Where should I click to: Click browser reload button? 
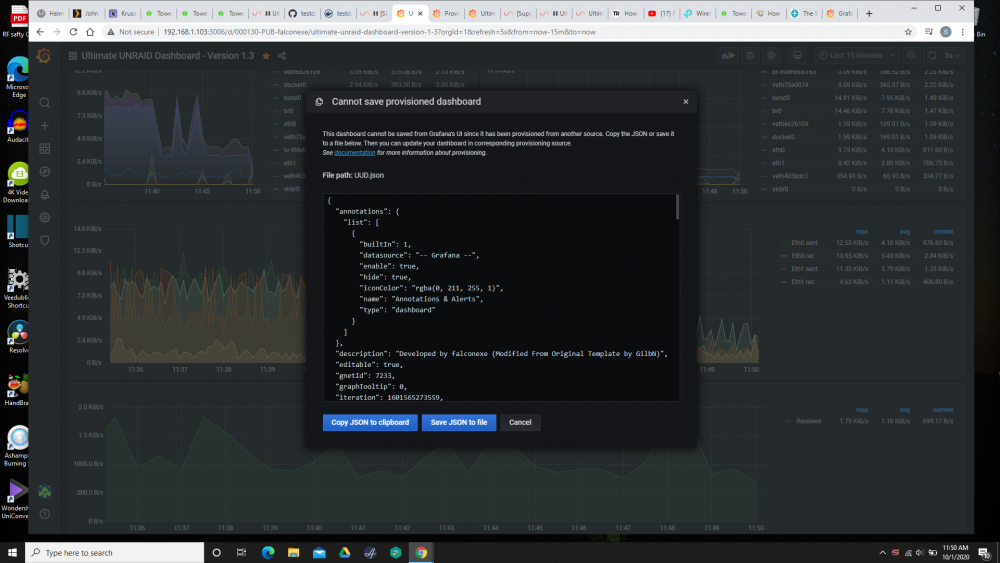click(x=73, y=32)
